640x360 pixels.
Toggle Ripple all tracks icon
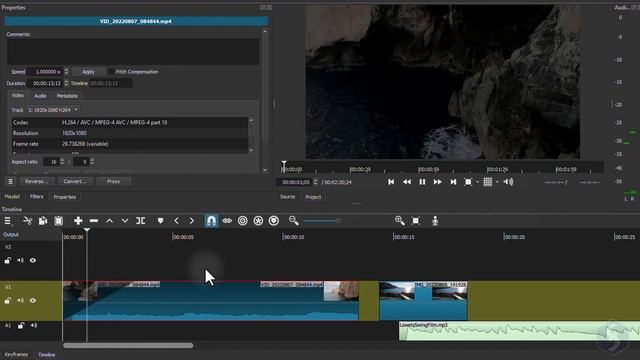[258, 221]
